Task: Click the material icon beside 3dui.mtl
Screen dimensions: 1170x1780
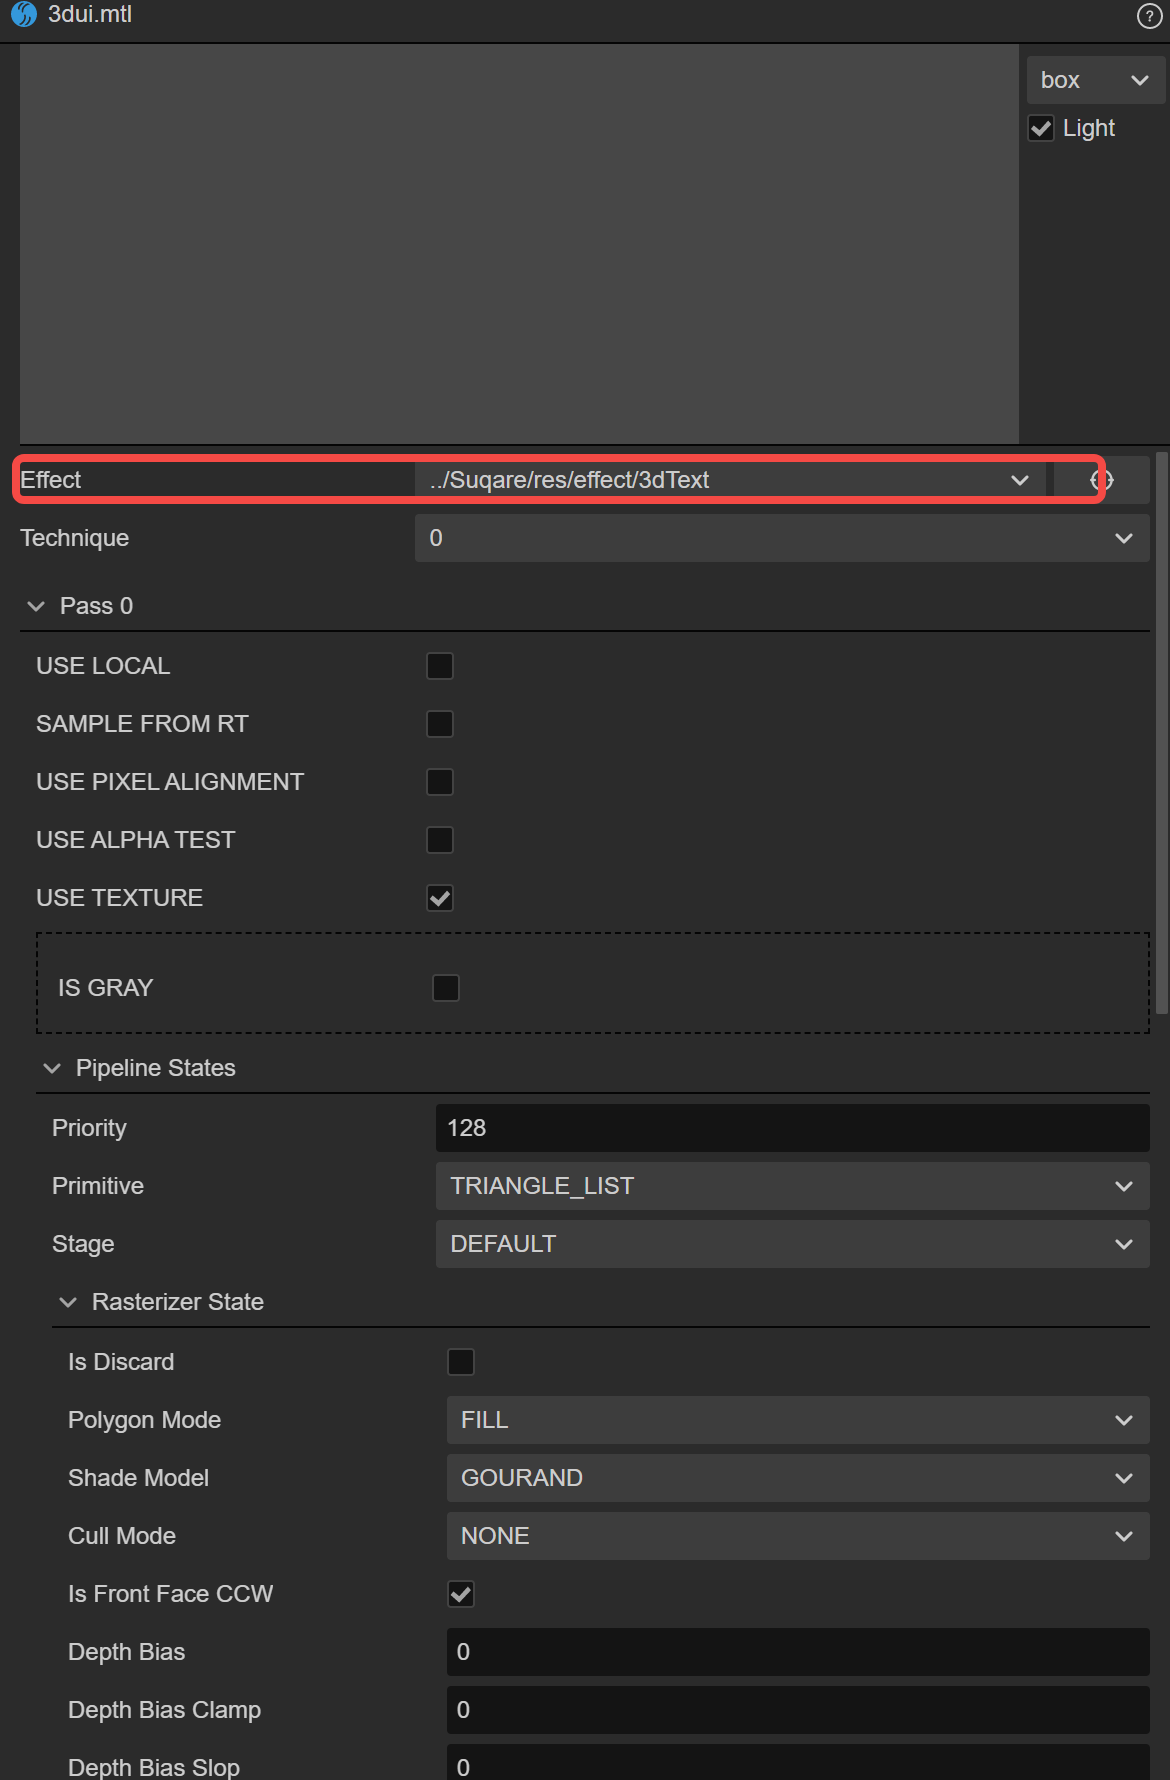Action: (x=24, y=15)
